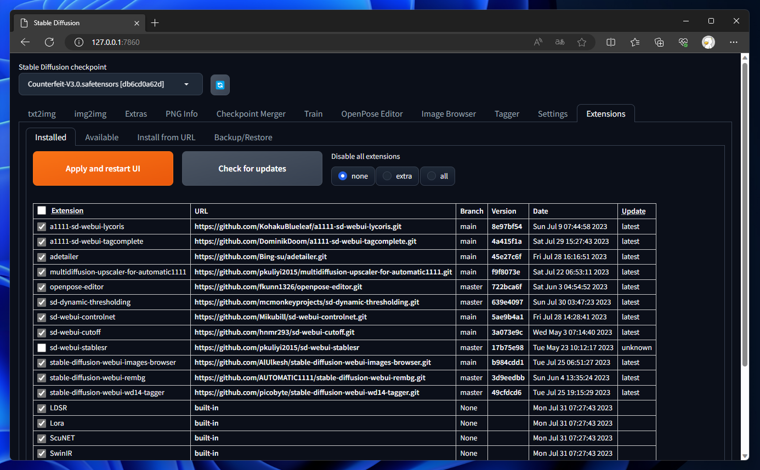This screenshot has width=760, height=470.
Task: Open the Stable Diffusion checkpoint dropdown
Action: (111, 84)
